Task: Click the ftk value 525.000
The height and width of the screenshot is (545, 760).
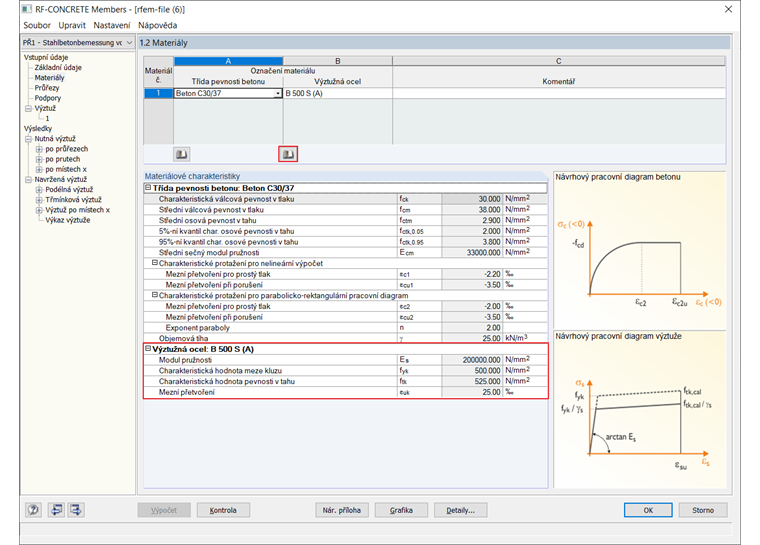Action: pos(473,381)
